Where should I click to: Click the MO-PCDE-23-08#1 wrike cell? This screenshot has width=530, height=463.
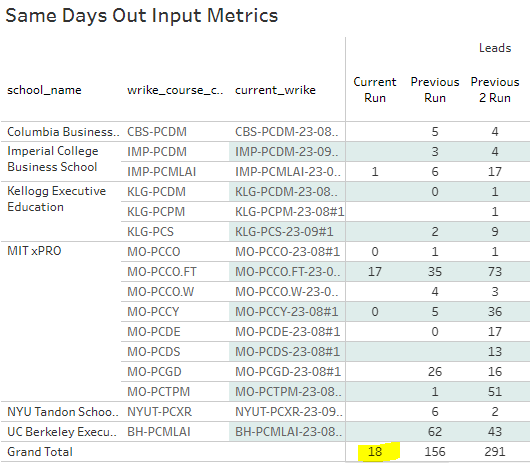[288, 332]
